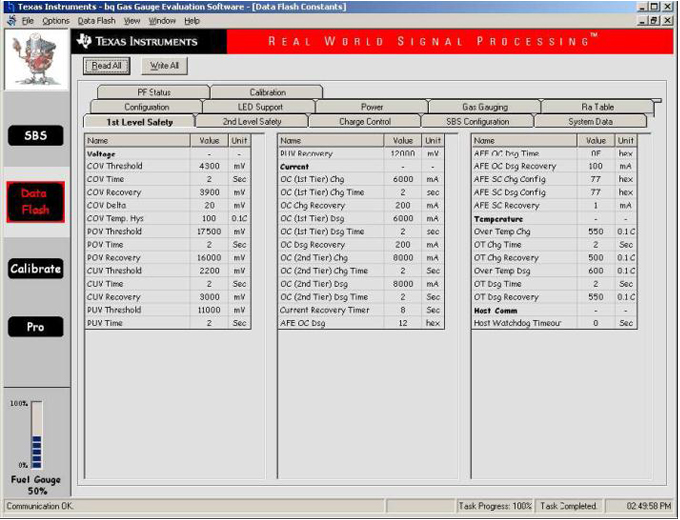
Task: Click the app icon in the title bar
Action: pos(11,7)
